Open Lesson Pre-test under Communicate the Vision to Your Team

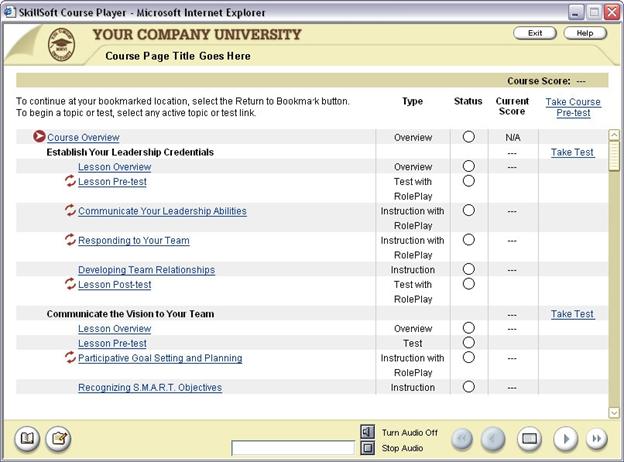click(x=112, y=344)
